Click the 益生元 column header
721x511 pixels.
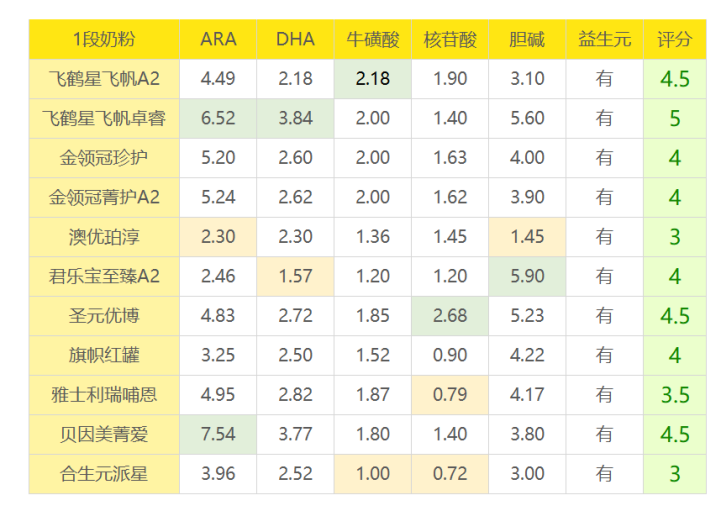tap(604, 40)
